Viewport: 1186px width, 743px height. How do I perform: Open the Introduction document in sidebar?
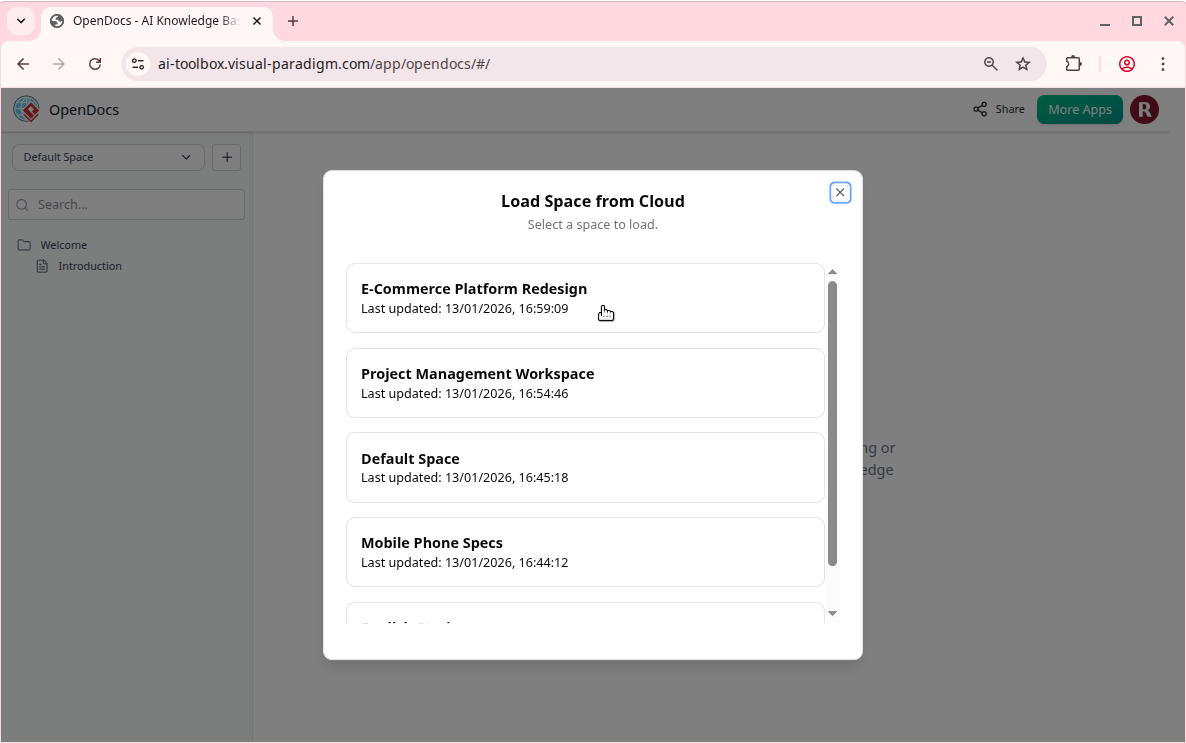(x=89, y=265)
